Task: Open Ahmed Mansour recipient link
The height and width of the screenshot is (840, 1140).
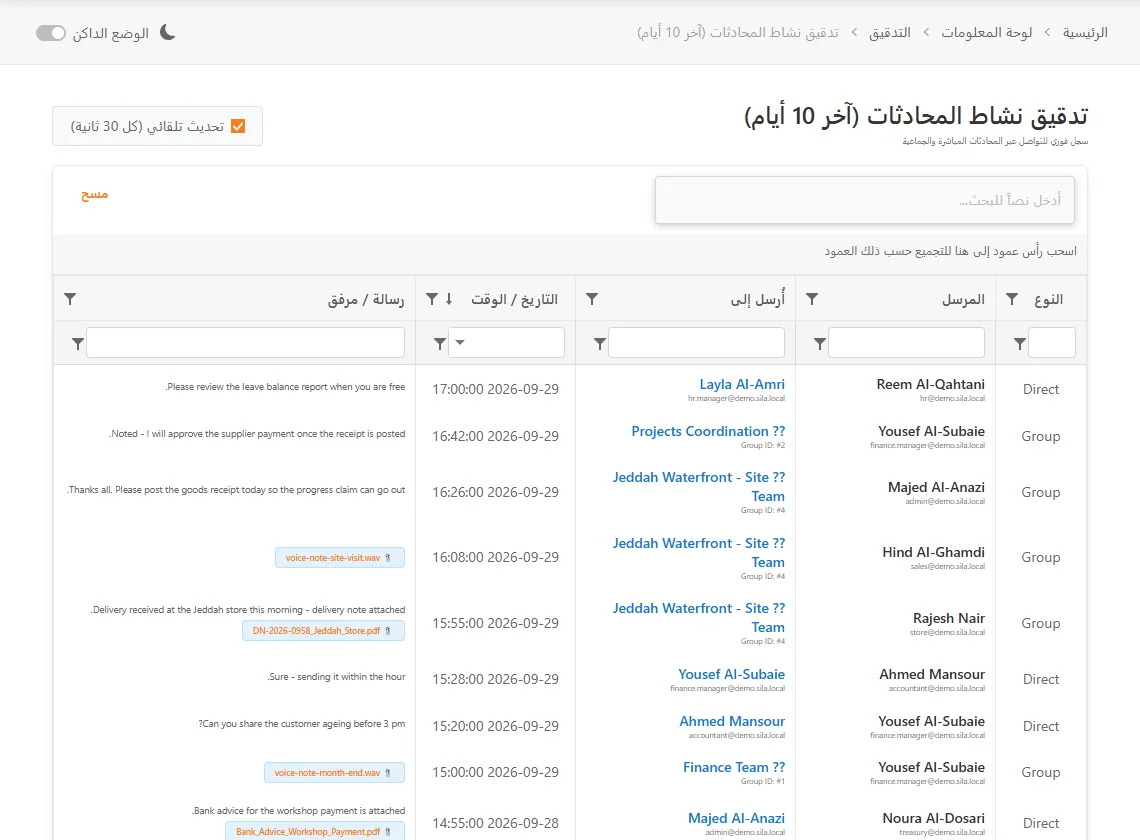Action: pyautogui.click(x=732, y=721)
